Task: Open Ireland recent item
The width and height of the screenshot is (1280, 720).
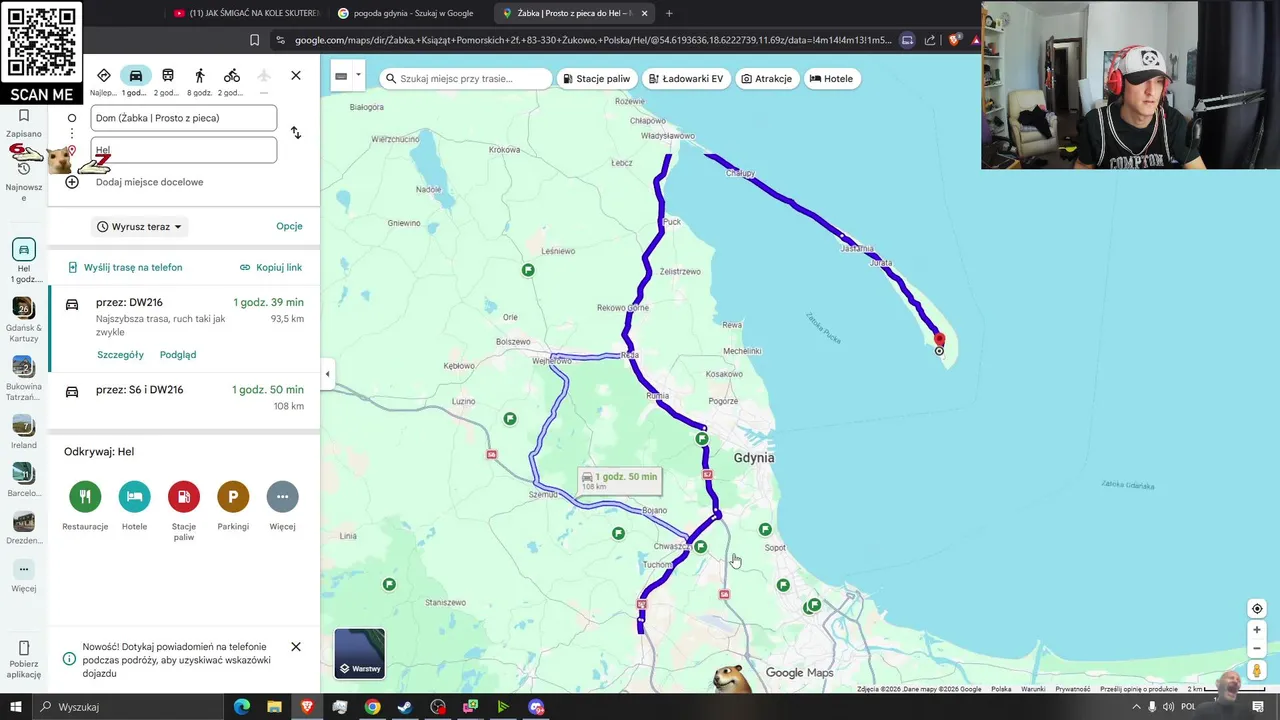Action: (x=24, y=432)
